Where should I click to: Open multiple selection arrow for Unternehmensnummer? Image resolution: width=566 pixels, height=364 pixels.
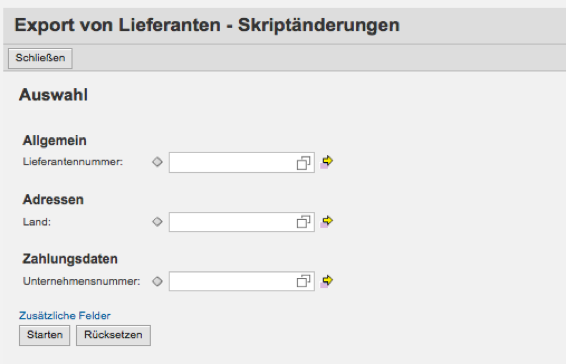327,281
